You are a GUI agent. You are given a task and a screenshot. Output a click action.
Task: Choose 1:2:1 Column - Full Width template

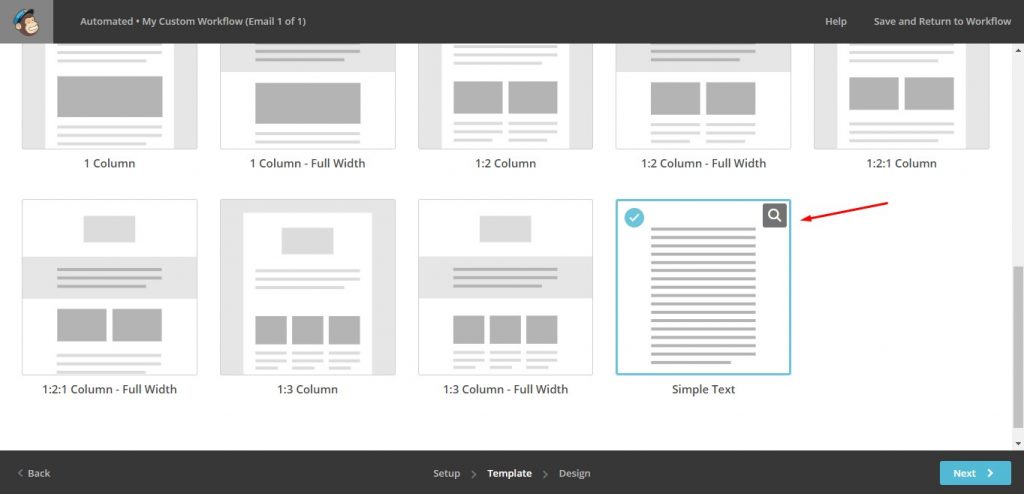pyautogui.click(x=110, y=287)
